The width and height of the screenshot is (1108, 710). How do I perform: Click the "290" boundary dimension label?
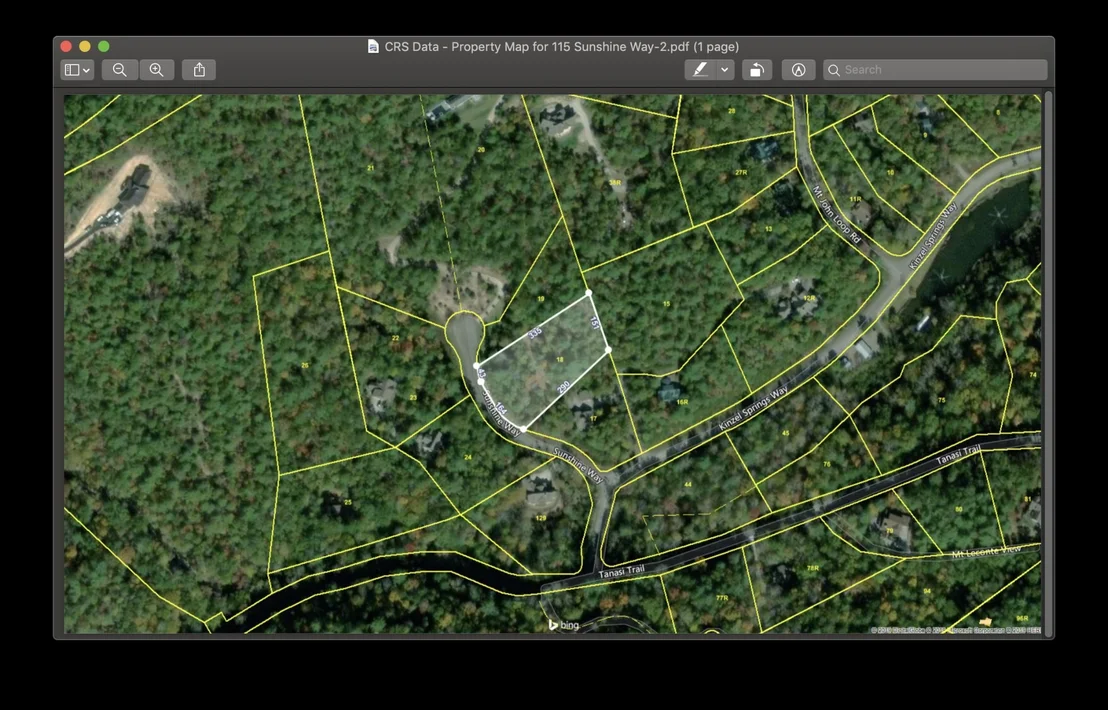(x=563, y=387)
